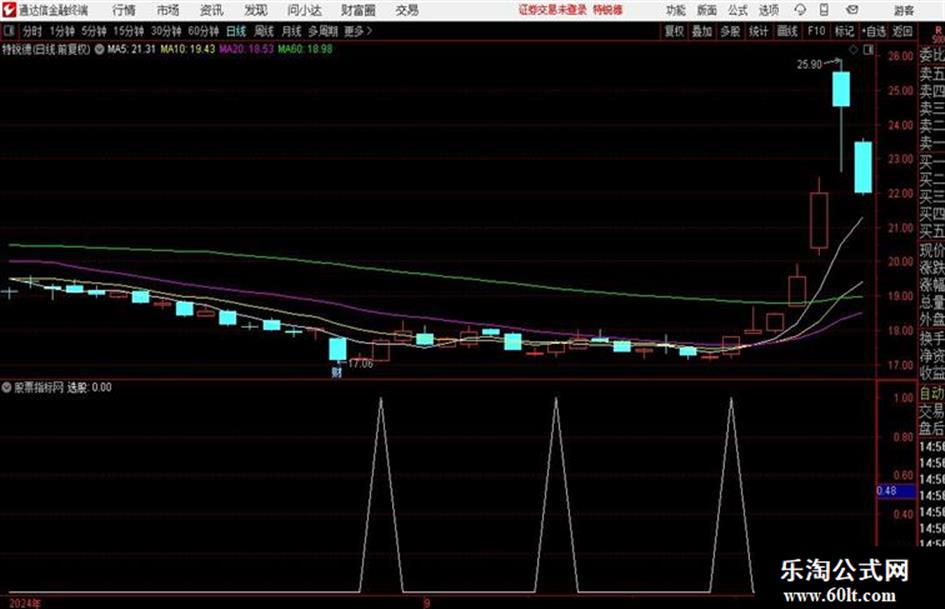
Task: Click the diamond icon at chart top-right
Action: [853, 50]
